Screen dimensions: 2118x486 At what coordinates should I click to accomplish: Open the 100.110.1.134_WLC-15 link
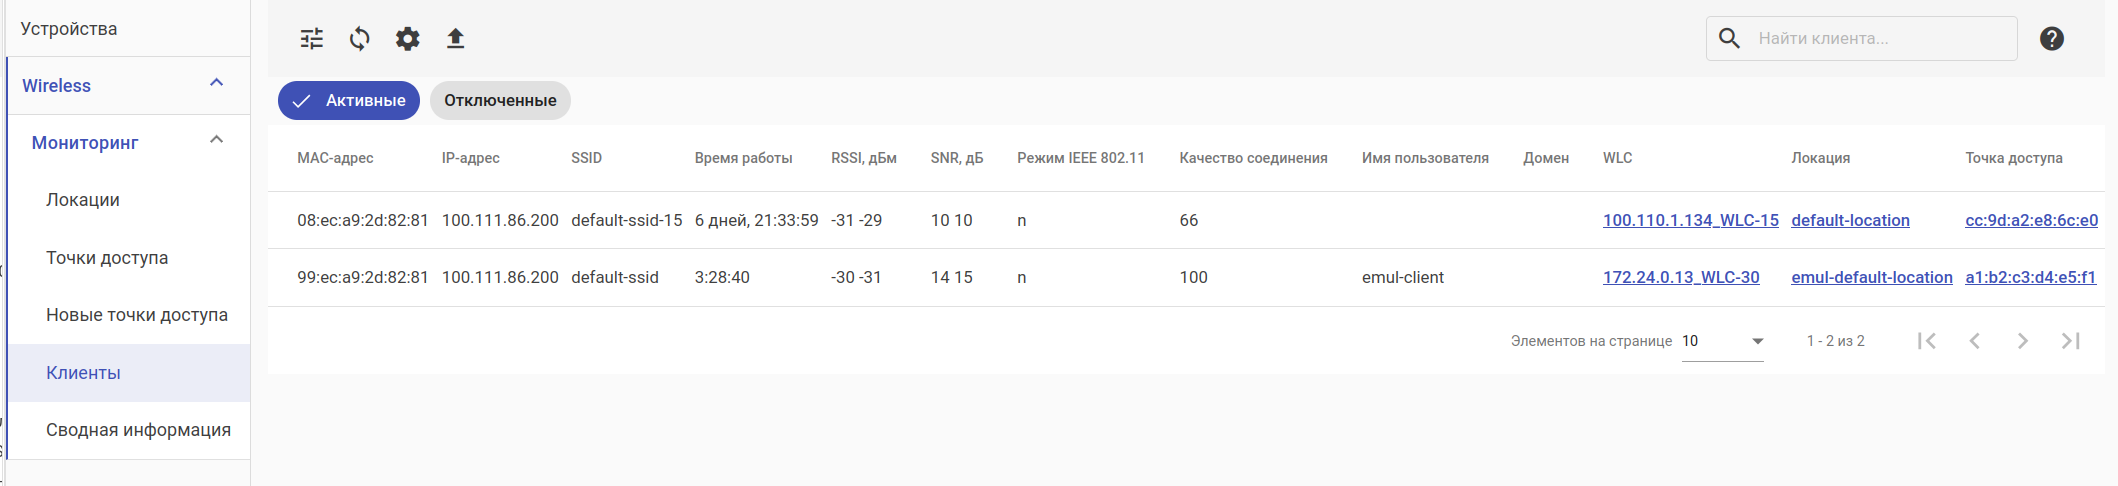[1690, 221]
